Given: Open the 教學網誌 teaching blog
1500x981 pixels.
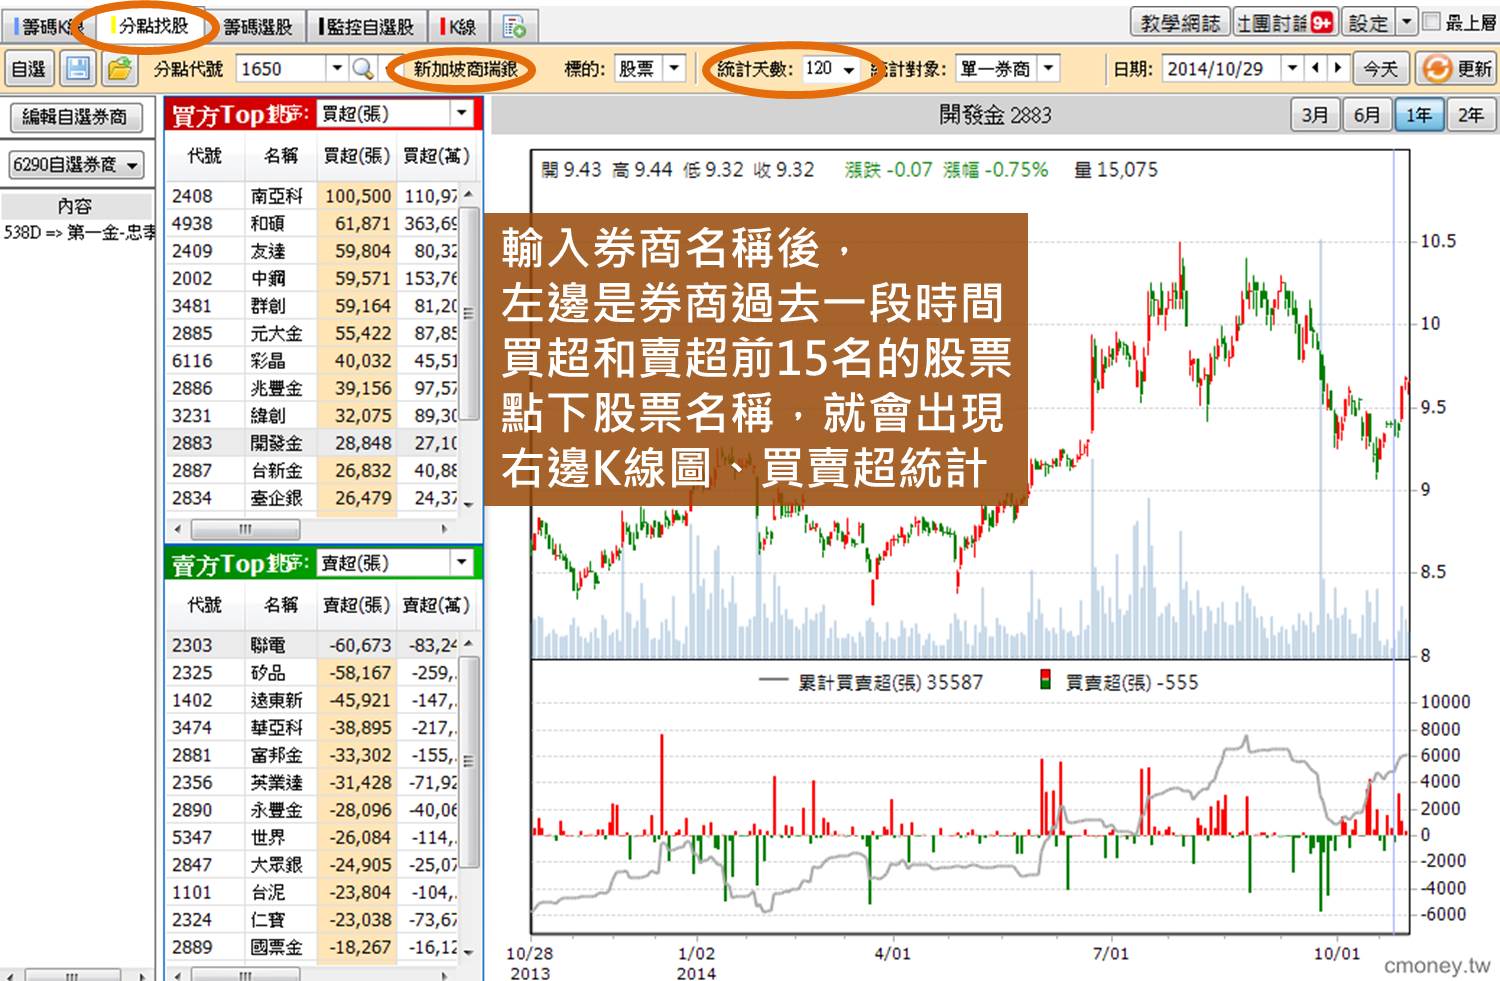Looking at the screenshot, I should (1182, 20).
